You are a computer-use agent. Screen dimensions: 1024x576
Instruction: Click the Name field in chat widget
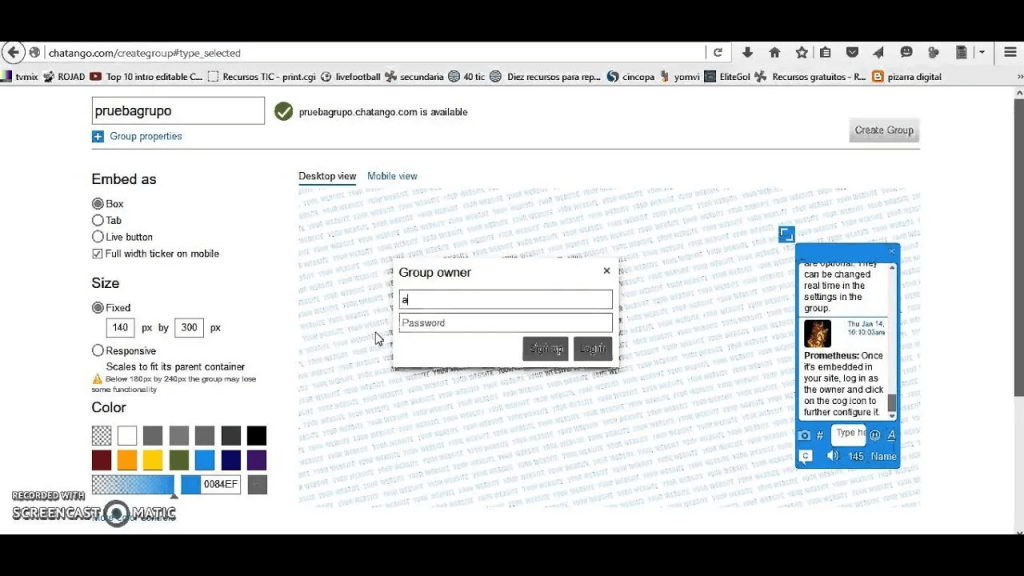click(x=883, y=456)
